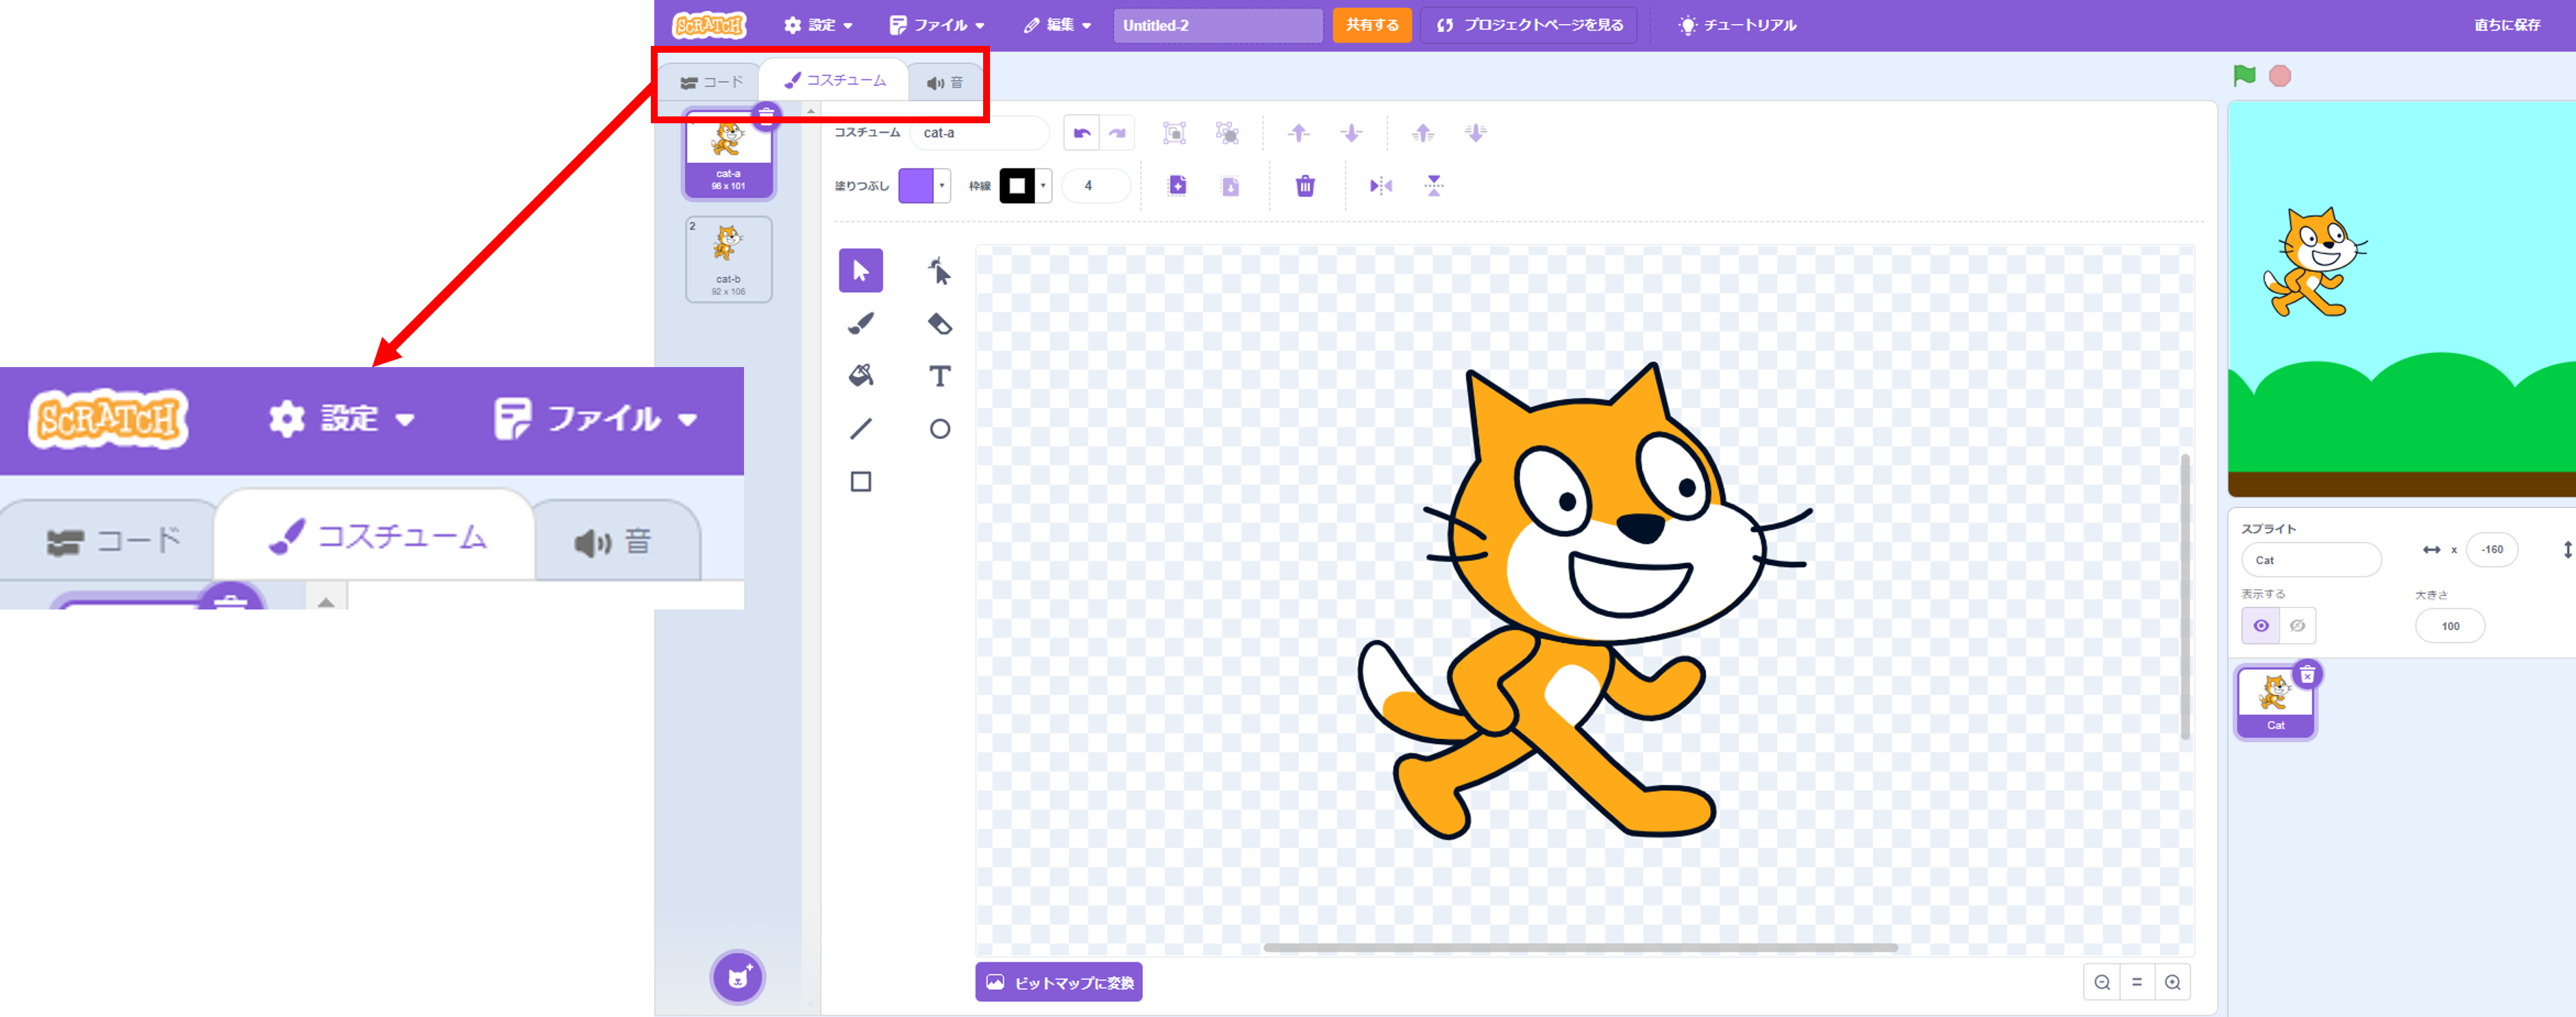Click the Flip horizontal icon

[1380, 186]
